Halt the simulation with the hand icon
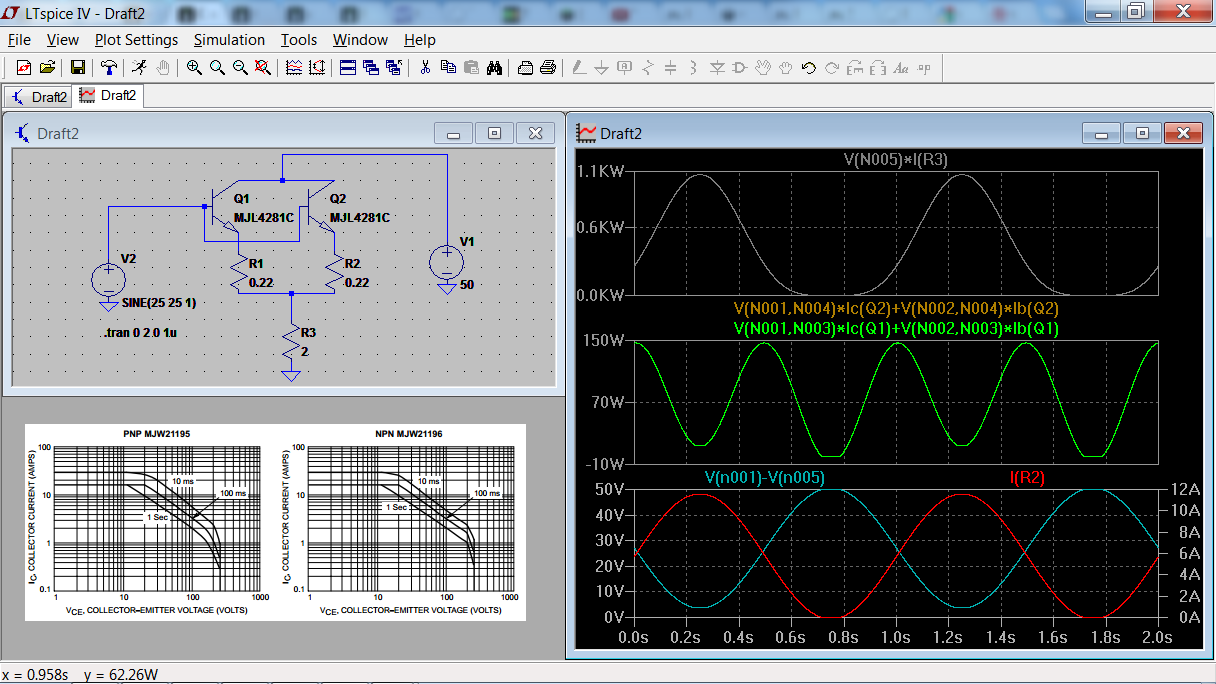The height and width of the screenshot is (684, 1216). (162, 68)
